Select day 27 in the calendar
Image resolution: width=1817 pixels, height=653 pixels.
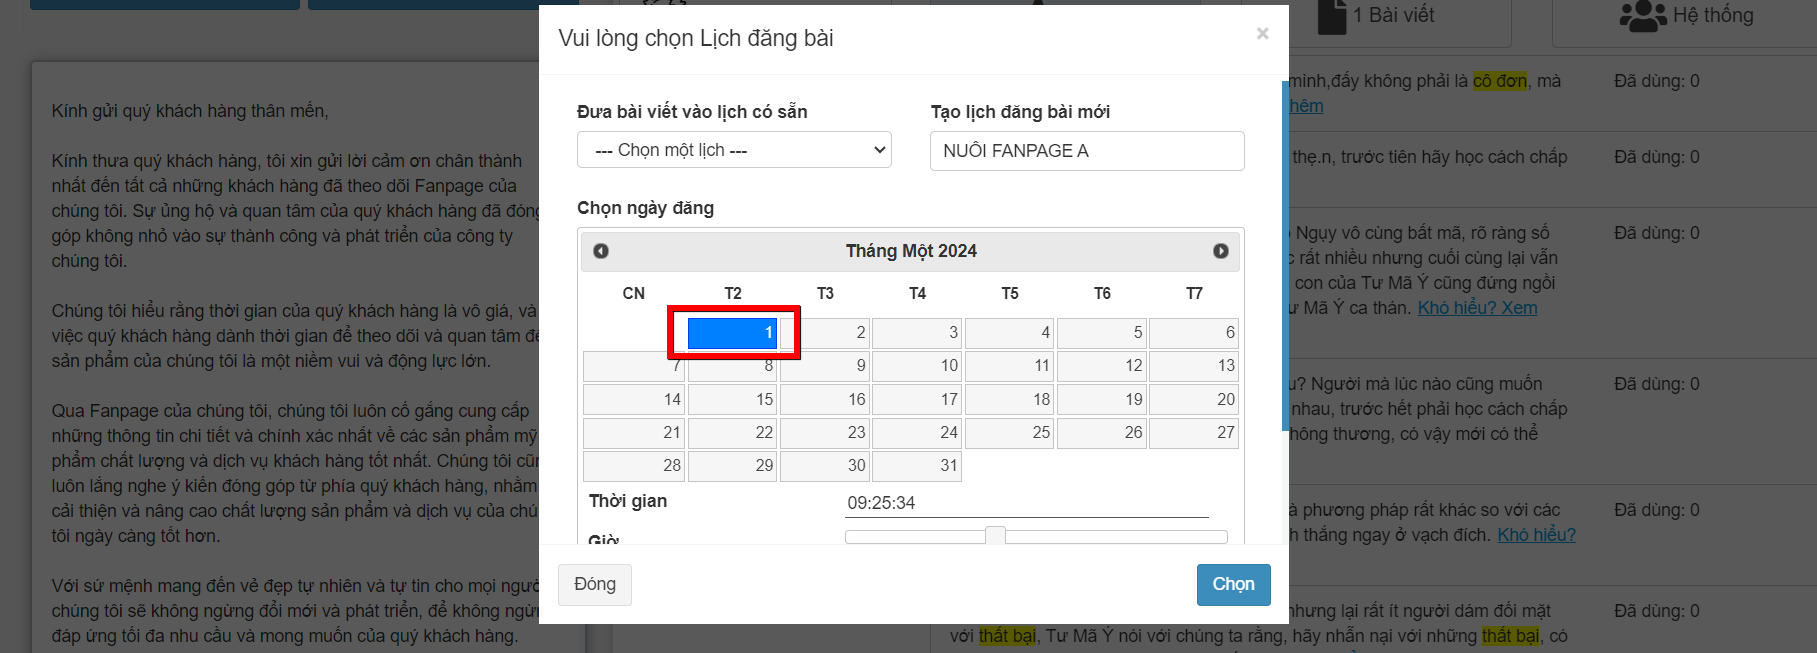point(1193,433)
